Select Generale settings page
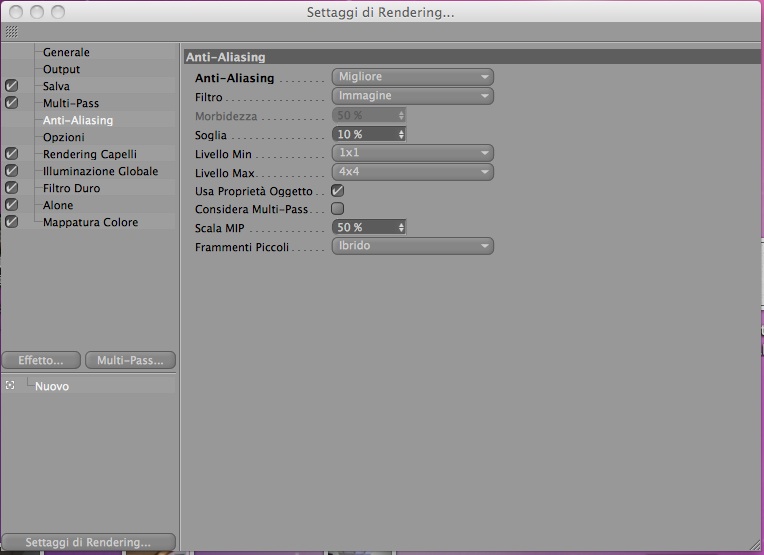 66,52
